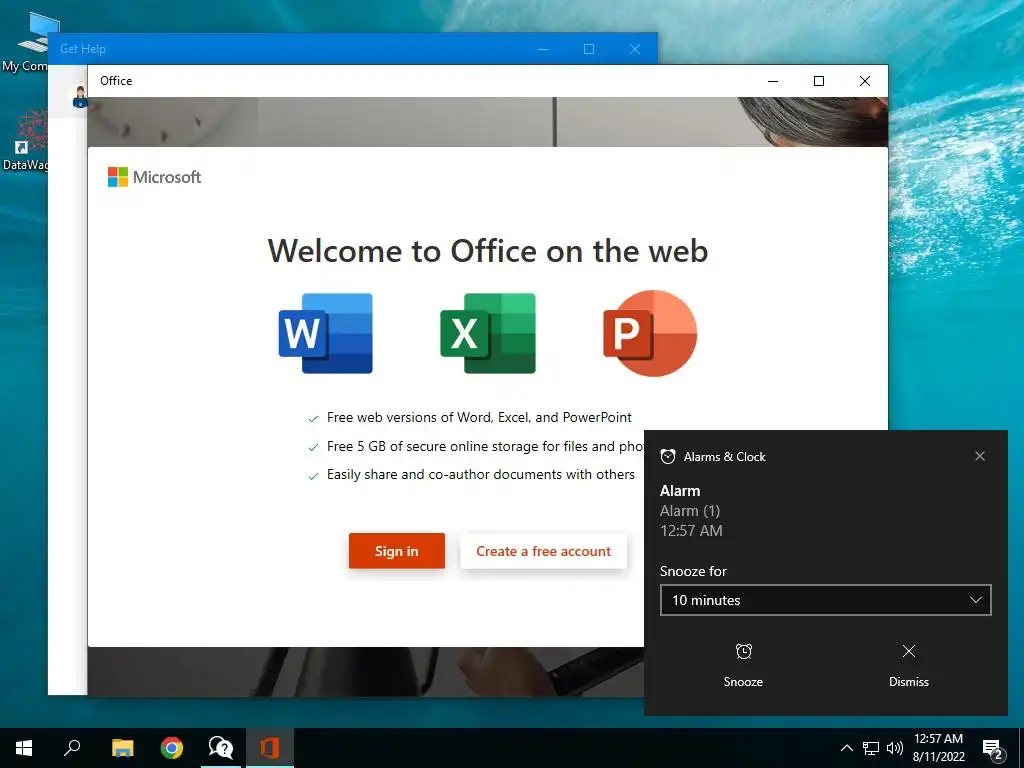Close the Alarms & Clock notification
This screenshot has width=1024, height=768.
click(x=980, y=456)
